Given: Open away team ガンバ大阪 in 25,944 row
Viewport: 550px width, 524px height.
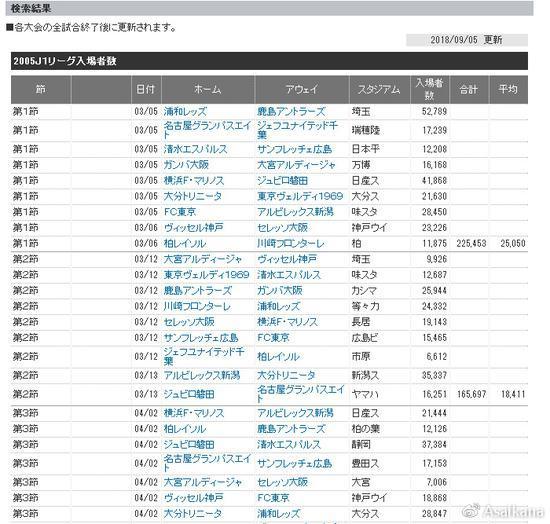Looking at the screenshot, I should coord(280,290).
